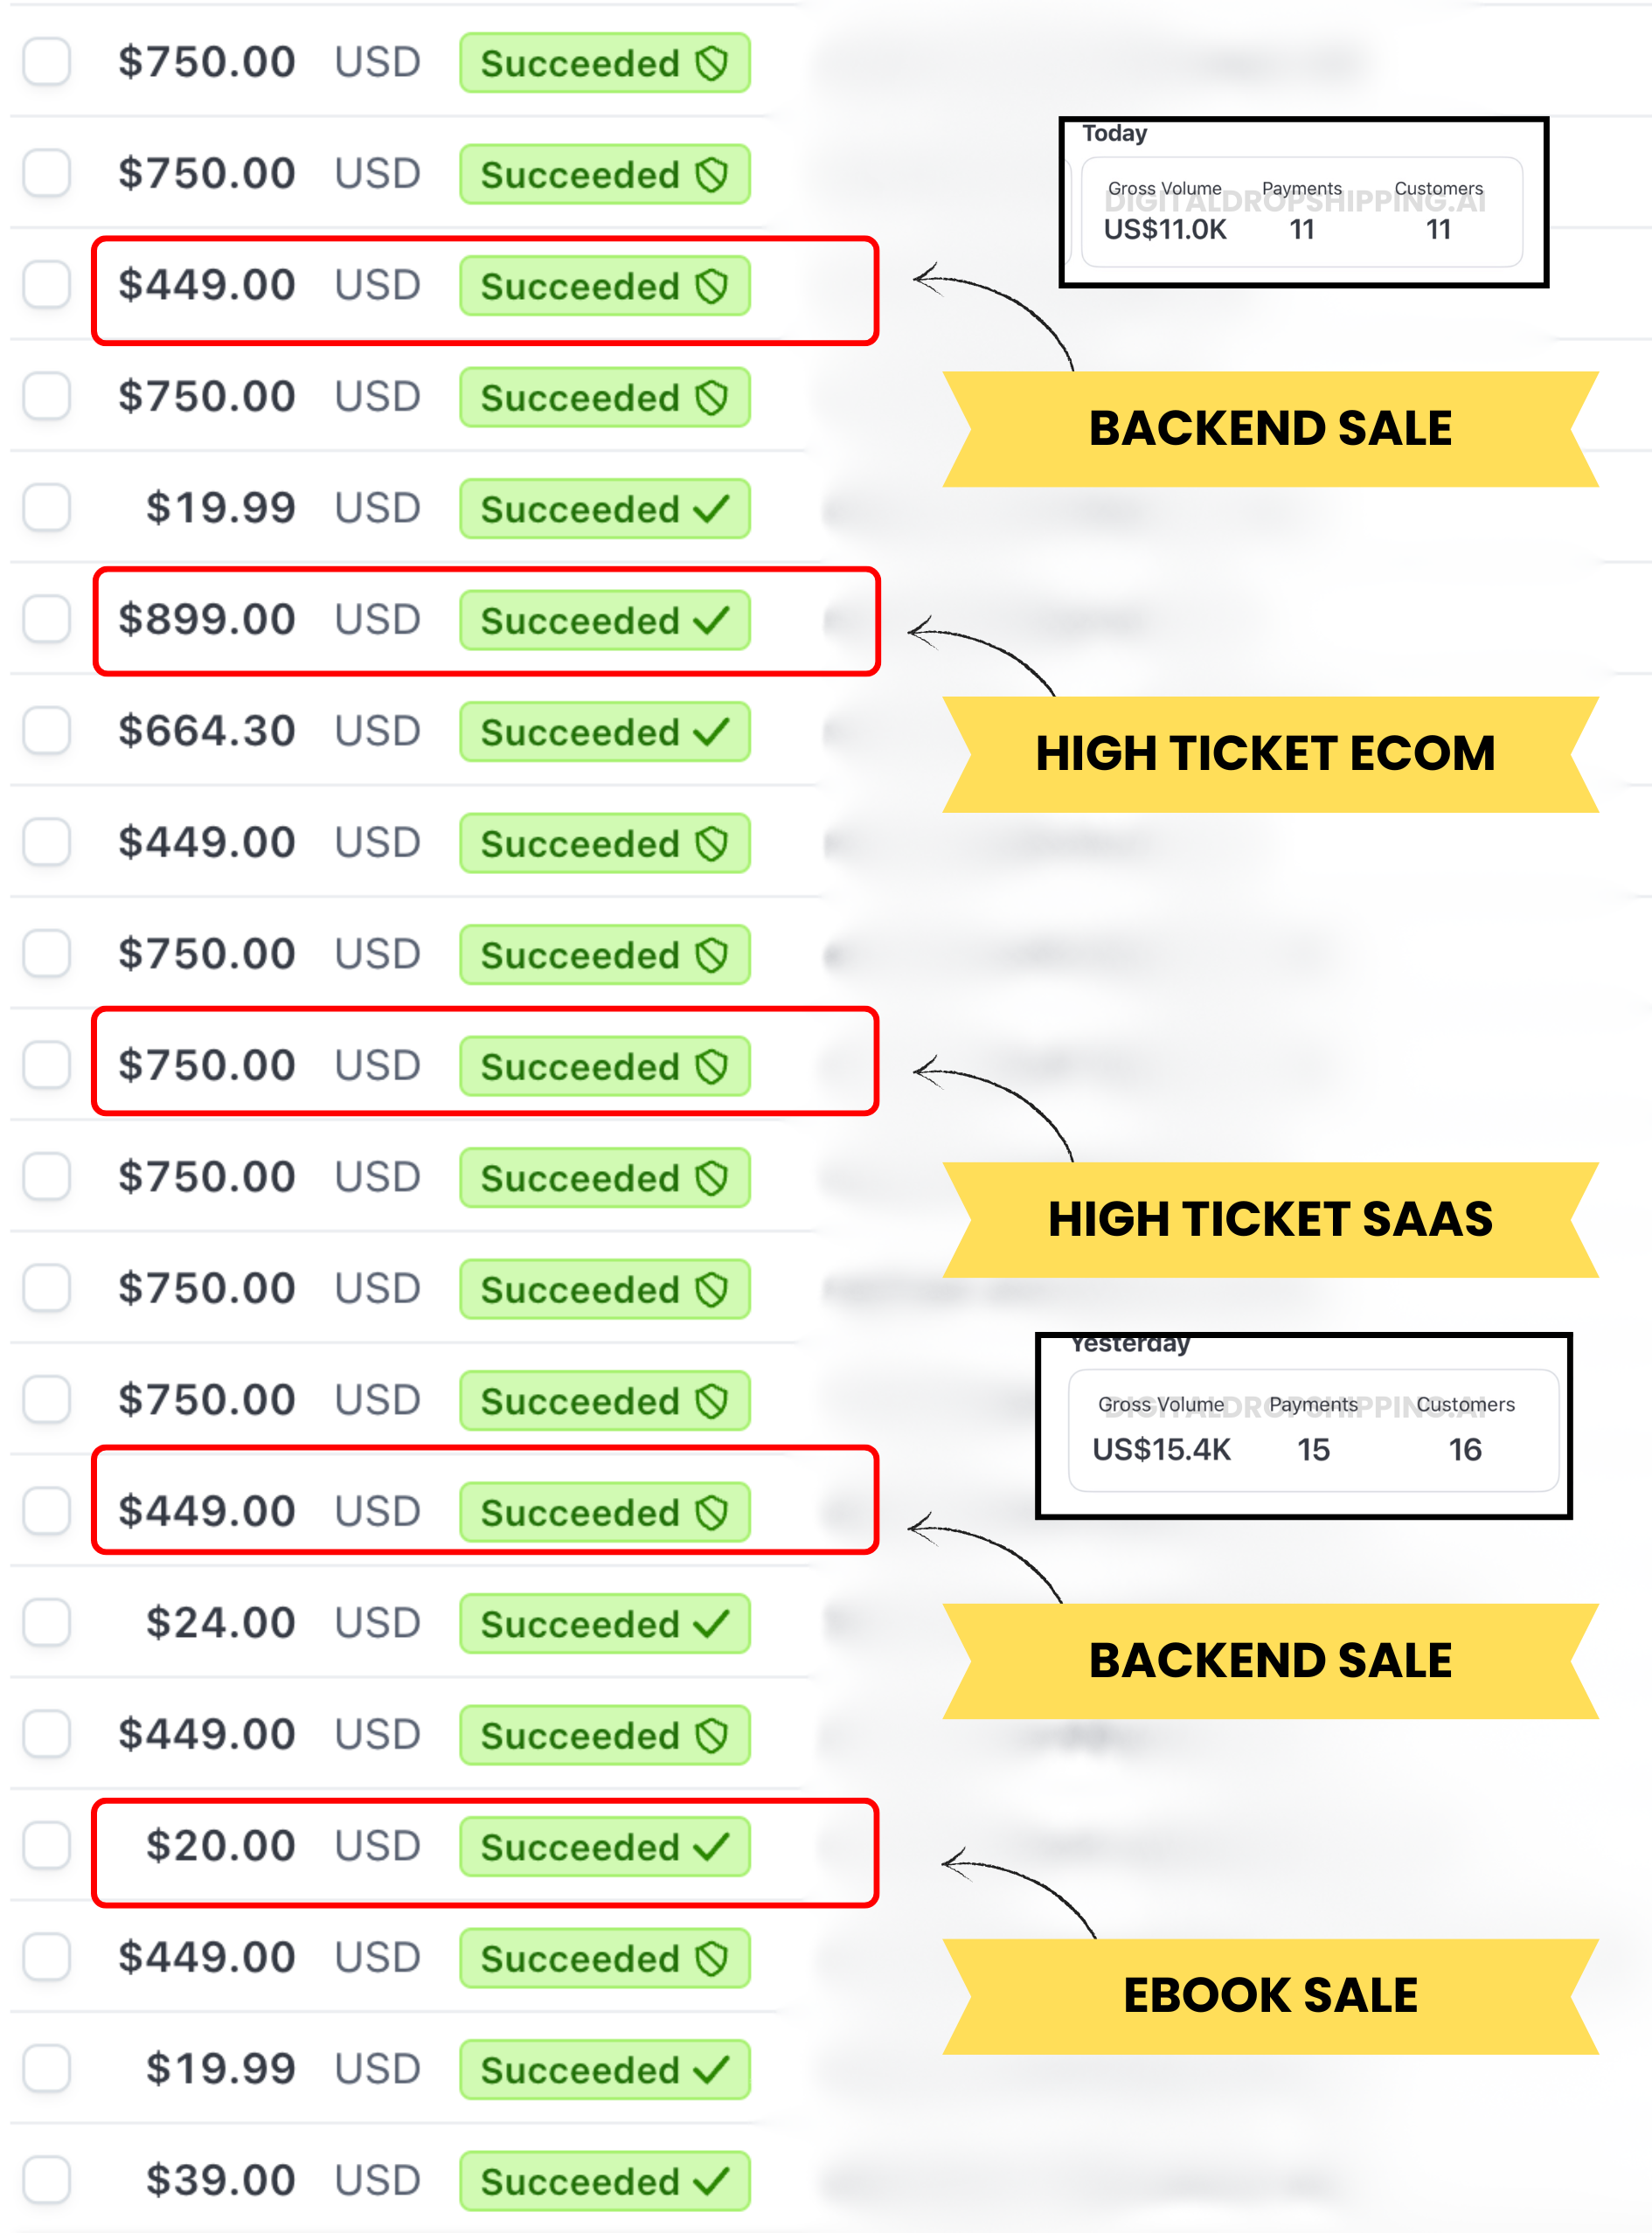Click the EBOOK SALE banner label

pos(1270,1996)
